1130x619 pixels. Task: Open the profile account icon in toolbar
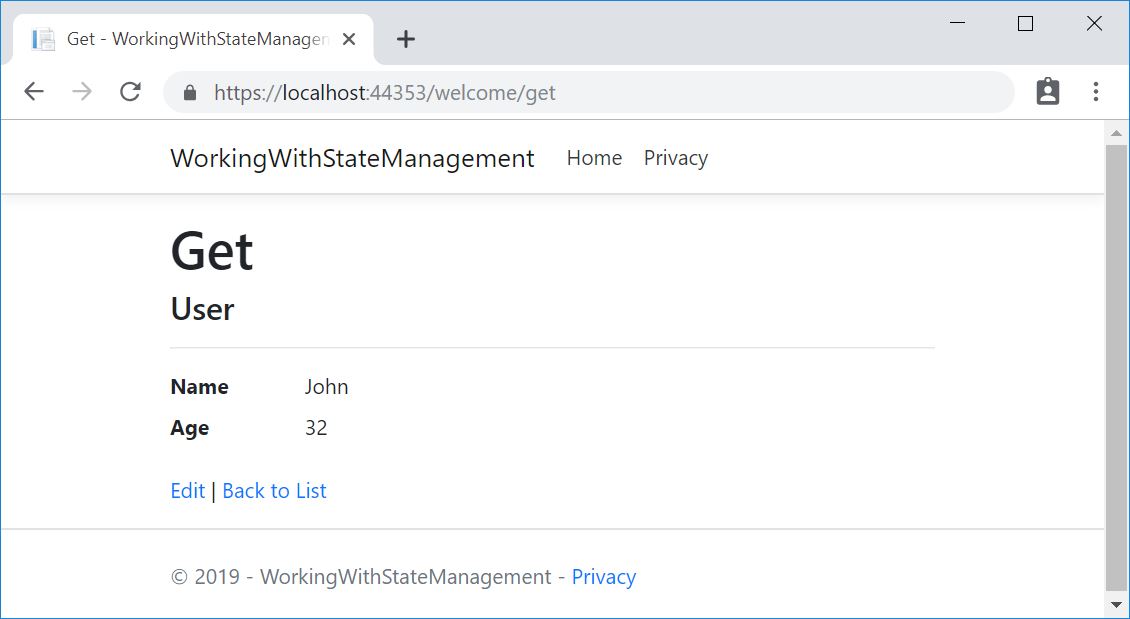coord(1047,92)
